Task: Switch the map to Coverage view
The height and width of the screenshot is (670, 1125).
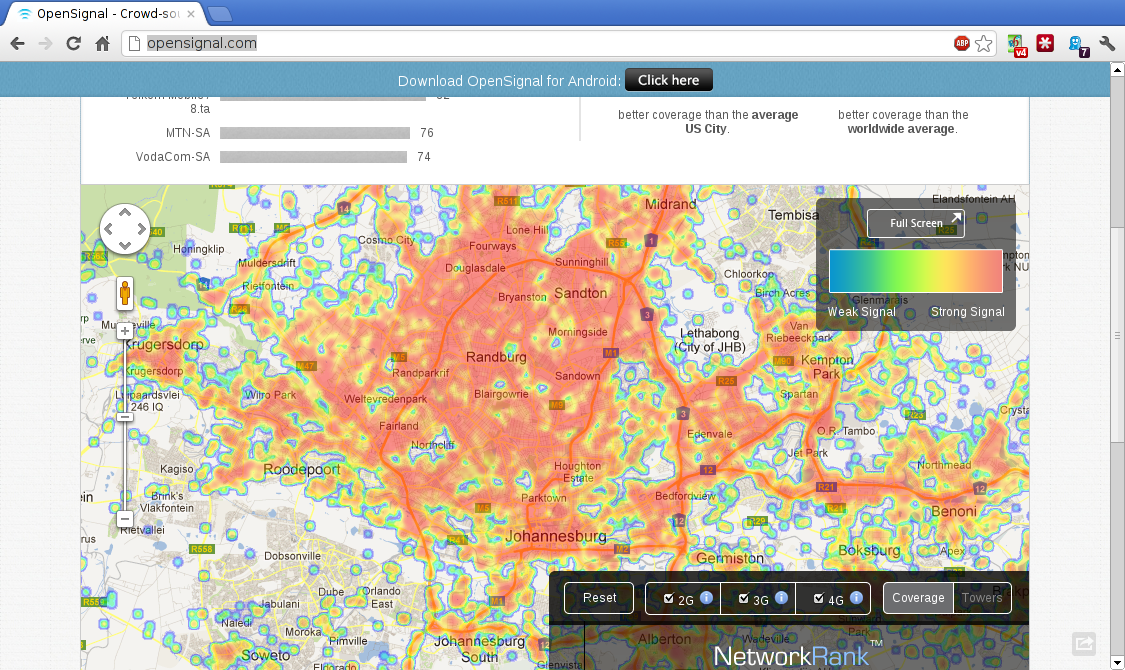Action: 918,598
